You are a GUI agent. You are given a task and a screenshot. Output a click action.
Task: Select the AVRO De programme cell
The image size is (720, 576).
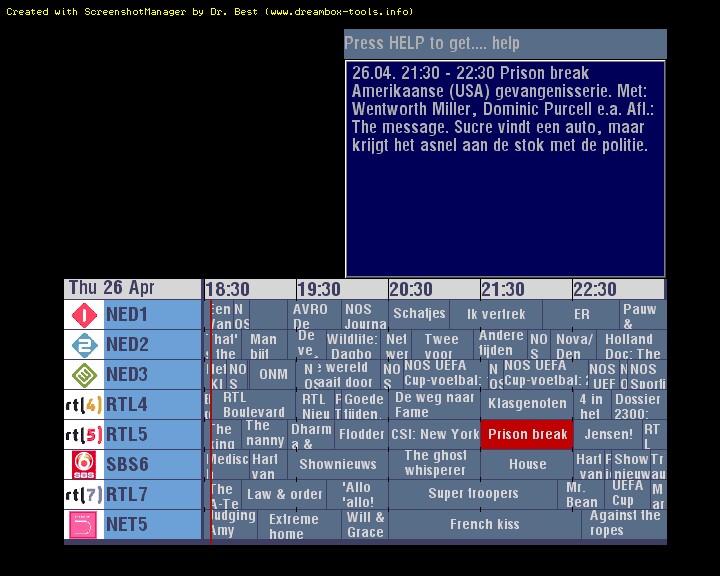tap(315, 315)
